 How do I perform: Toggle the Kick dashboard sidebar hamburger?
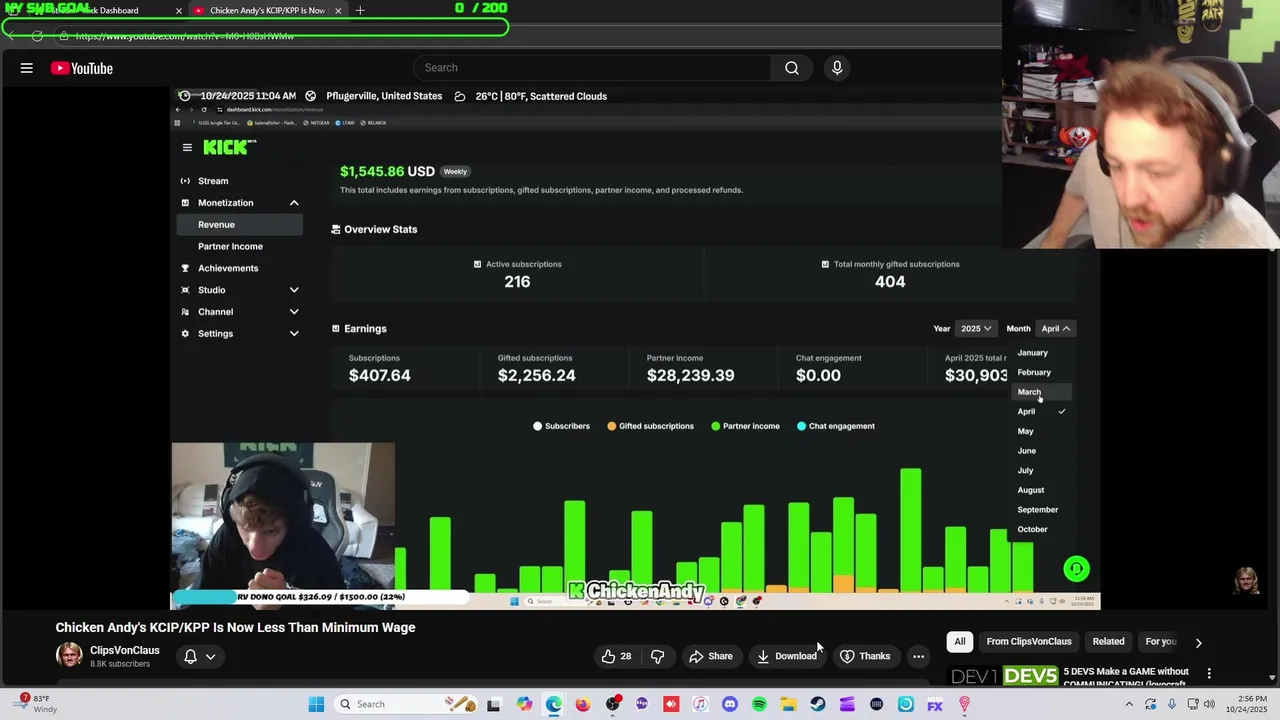(x=187, y=147)
